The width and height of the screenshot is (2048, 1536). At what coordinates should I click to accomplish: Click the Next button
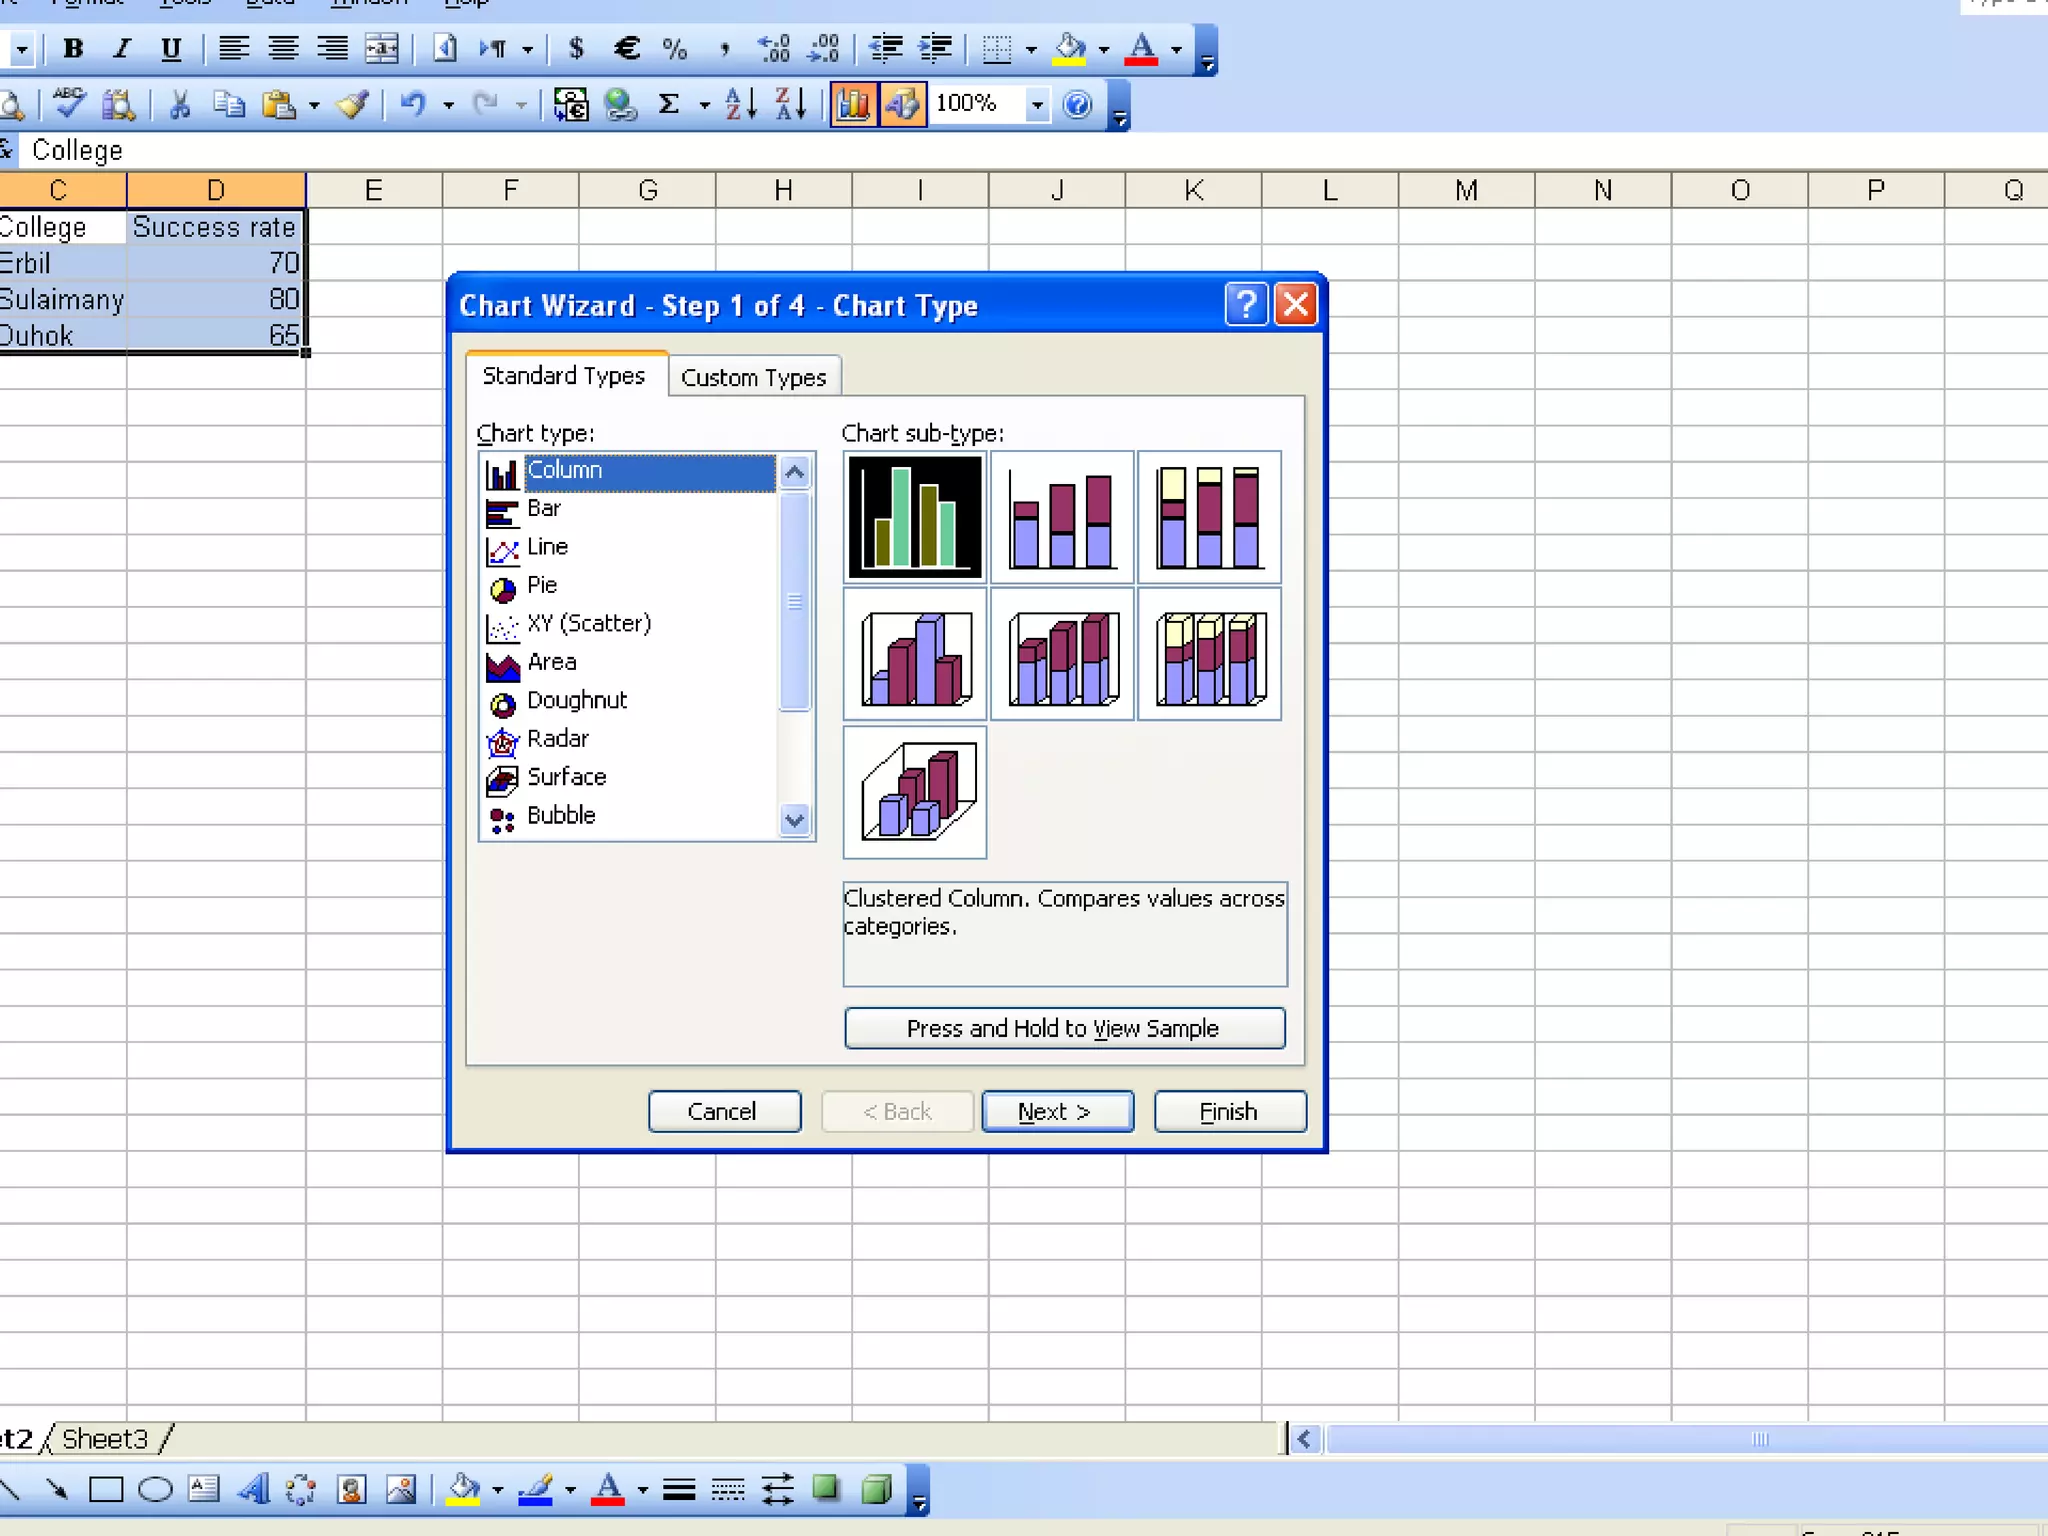1057,1111
